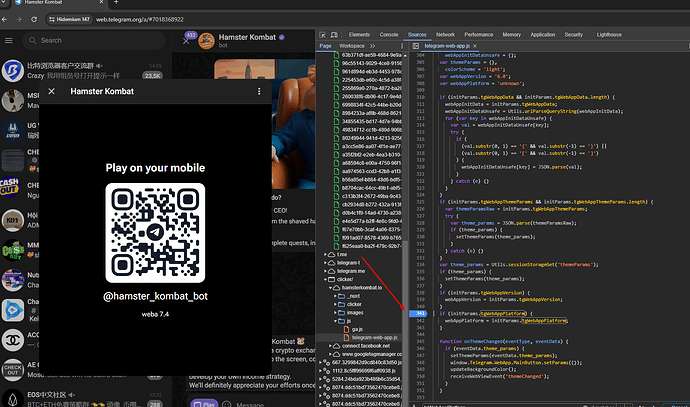Go back with the browser back arrow
The image size is (690, 407).
4,19
